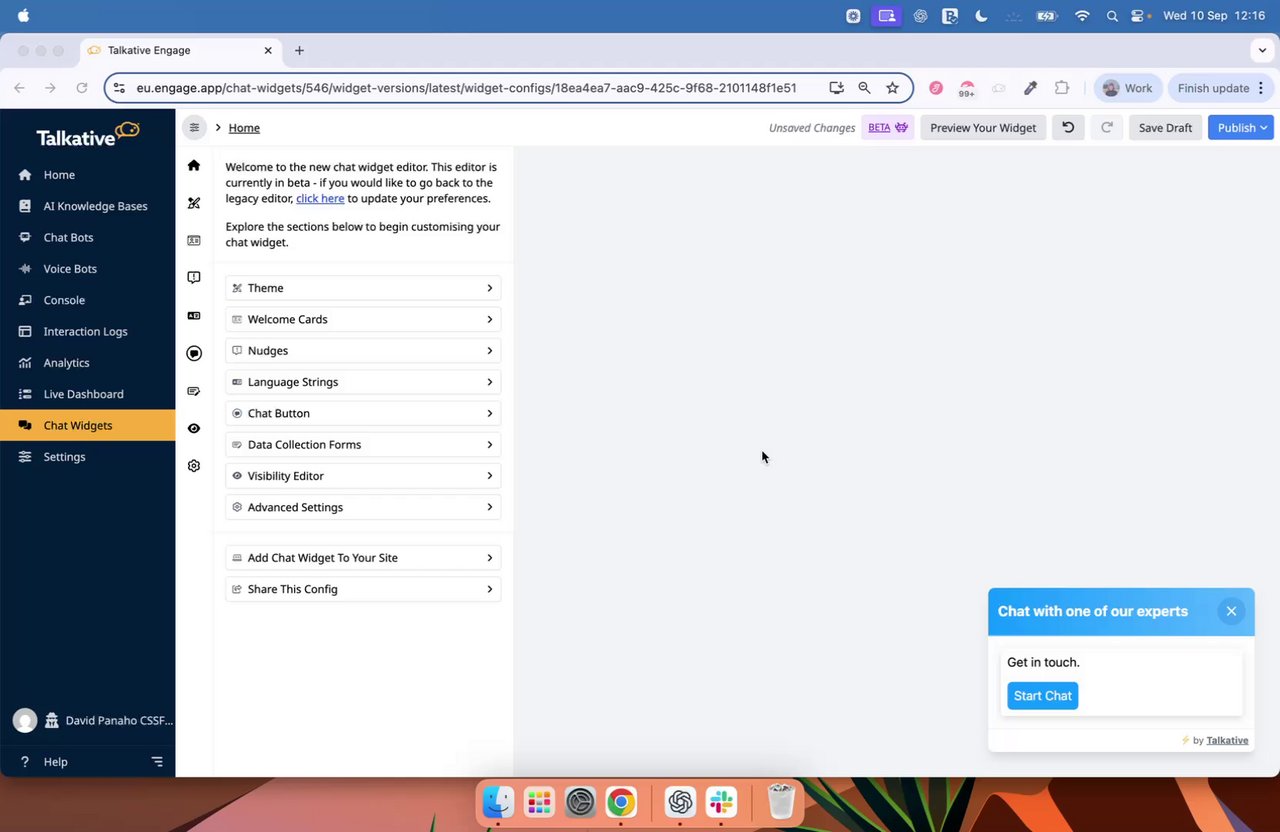
Task: Open the advanced settings gear in rail
Action: (194, 466)
